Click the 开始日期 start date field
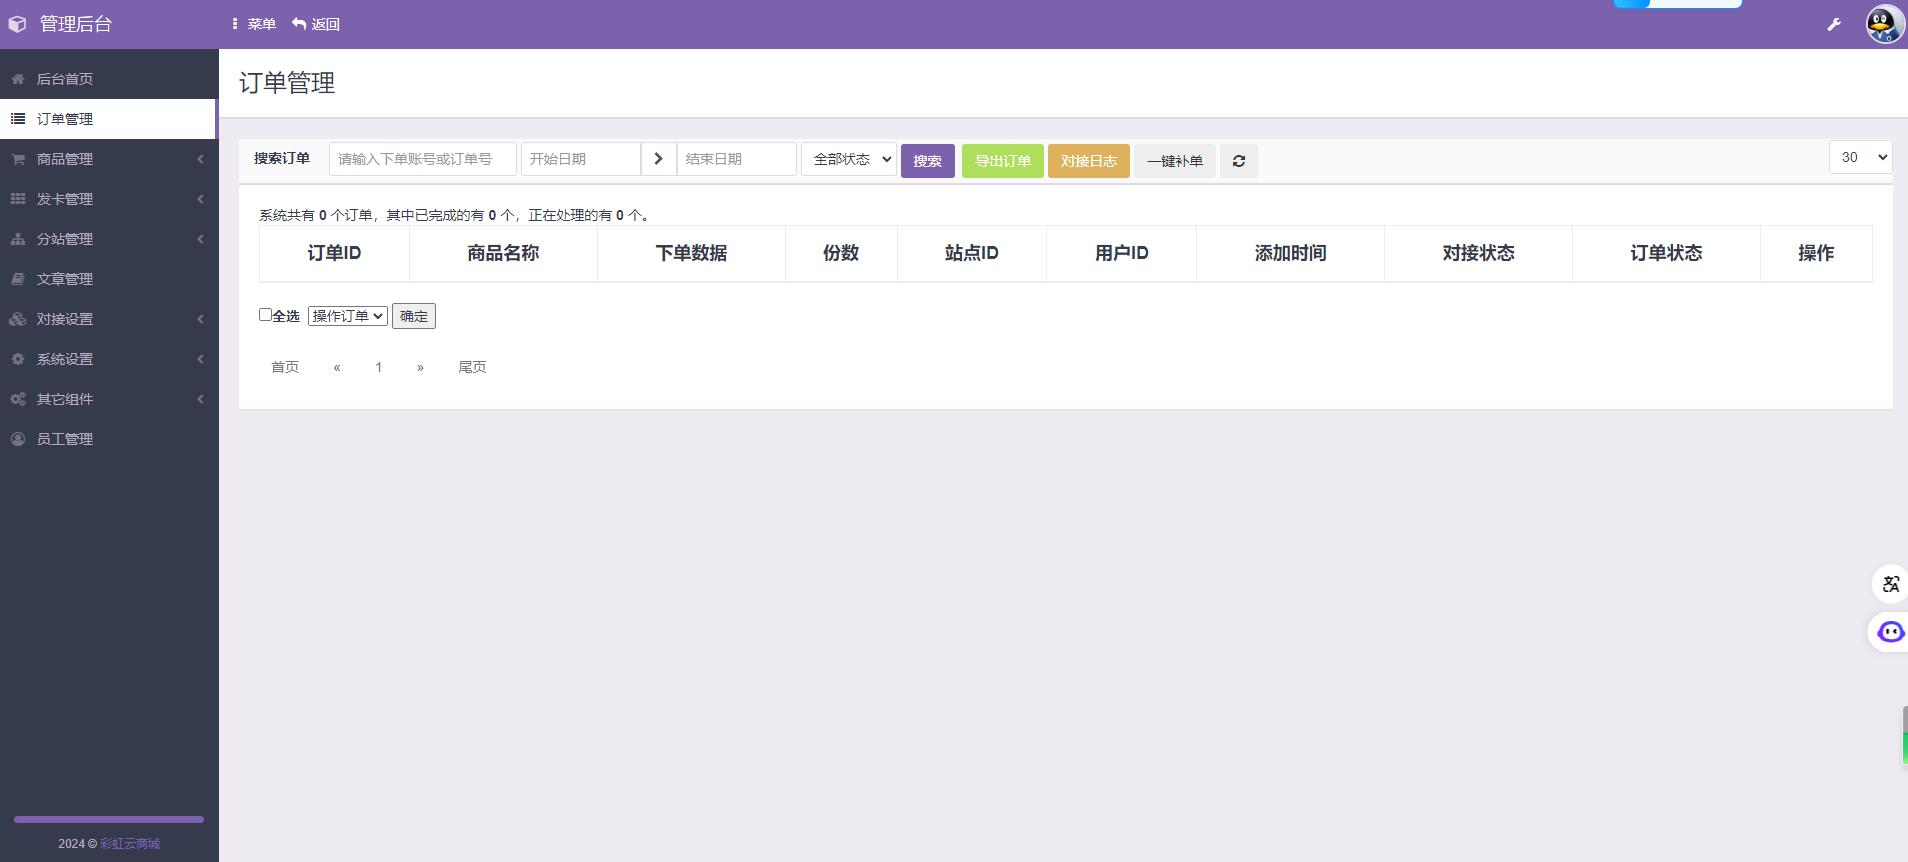This screenshot has height=862, width=1908. point(580,159)
